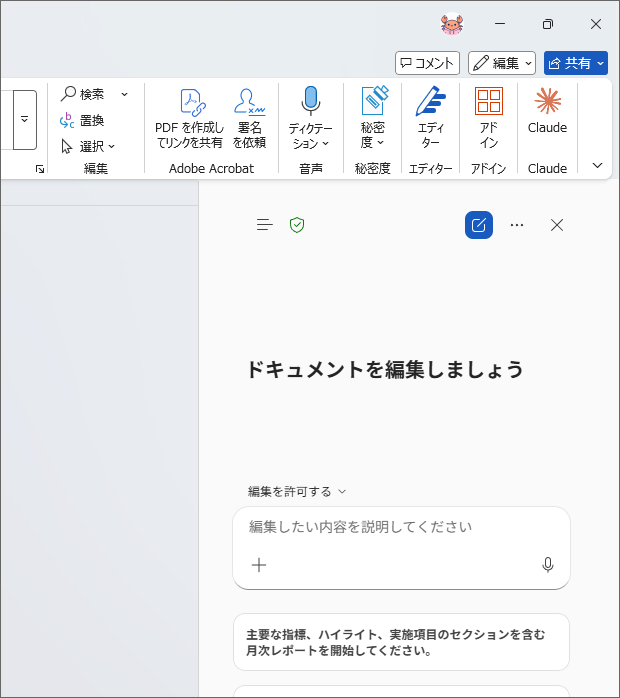The width and height of the screenshot is (620, 698).
Task: Open the Claude pane menu lines icon
Action: tap(264, 225)
